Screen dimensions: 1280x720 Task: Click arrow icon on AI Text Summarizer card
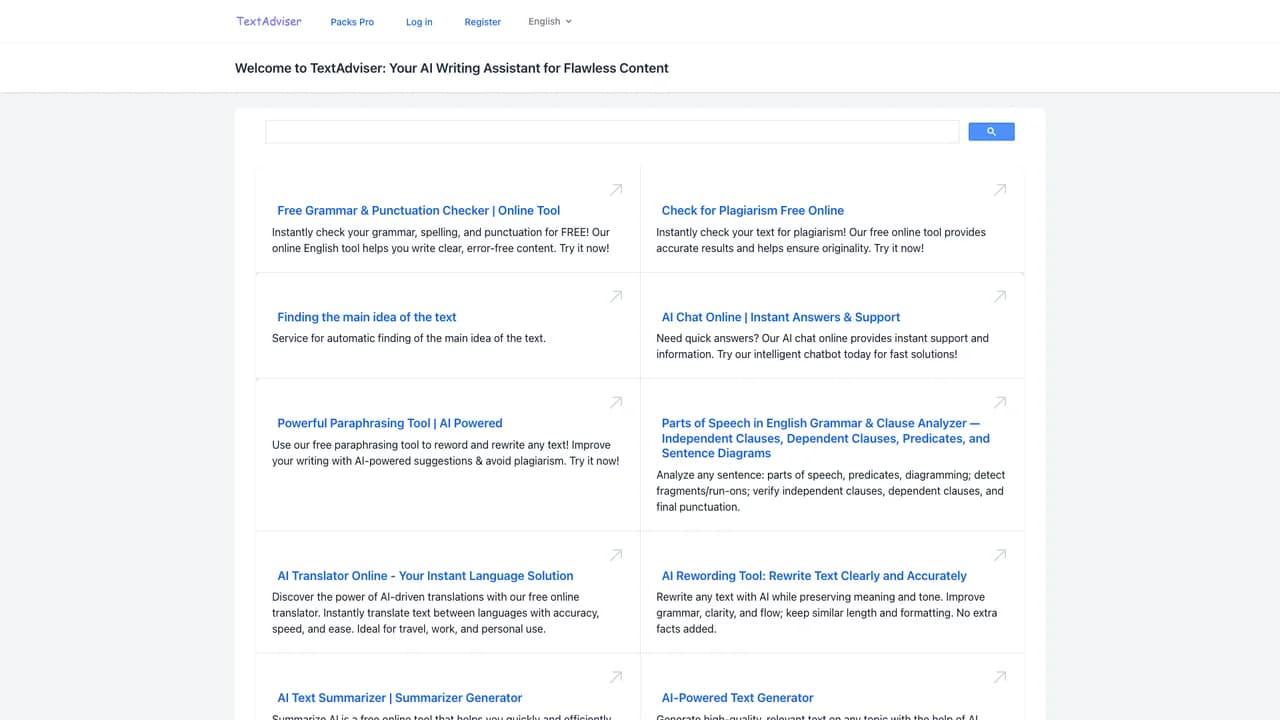click(616, 677)
